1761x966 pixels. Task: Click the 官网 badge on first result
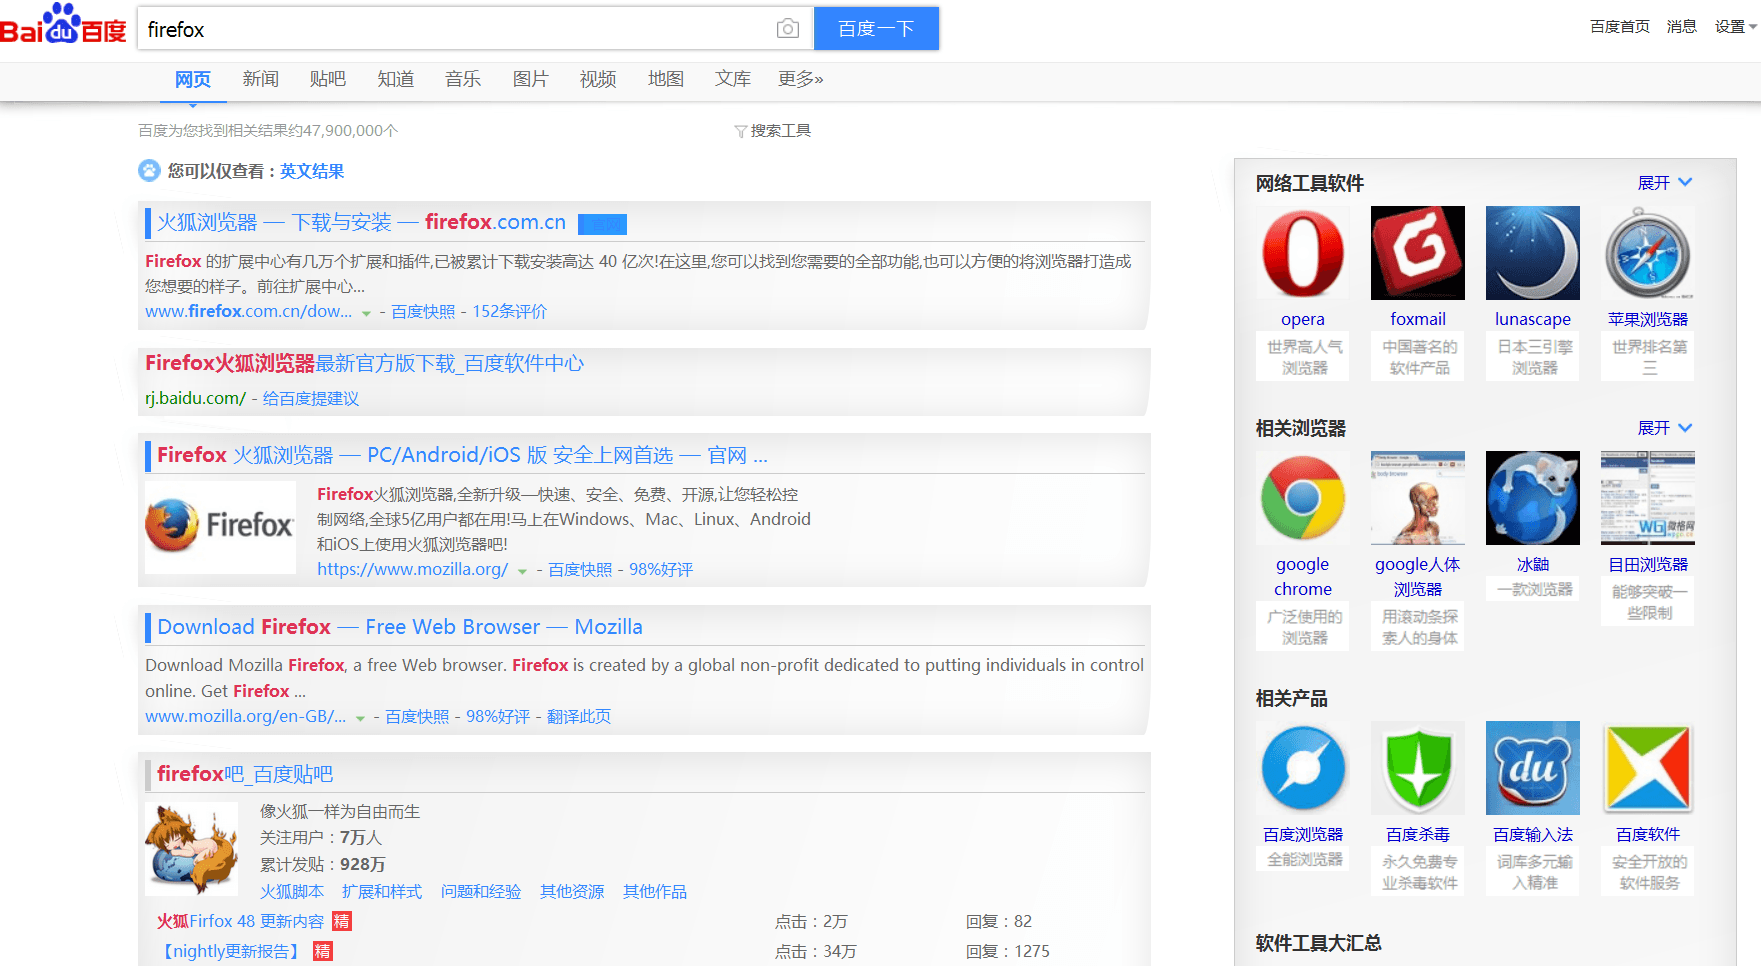point(603,224)
